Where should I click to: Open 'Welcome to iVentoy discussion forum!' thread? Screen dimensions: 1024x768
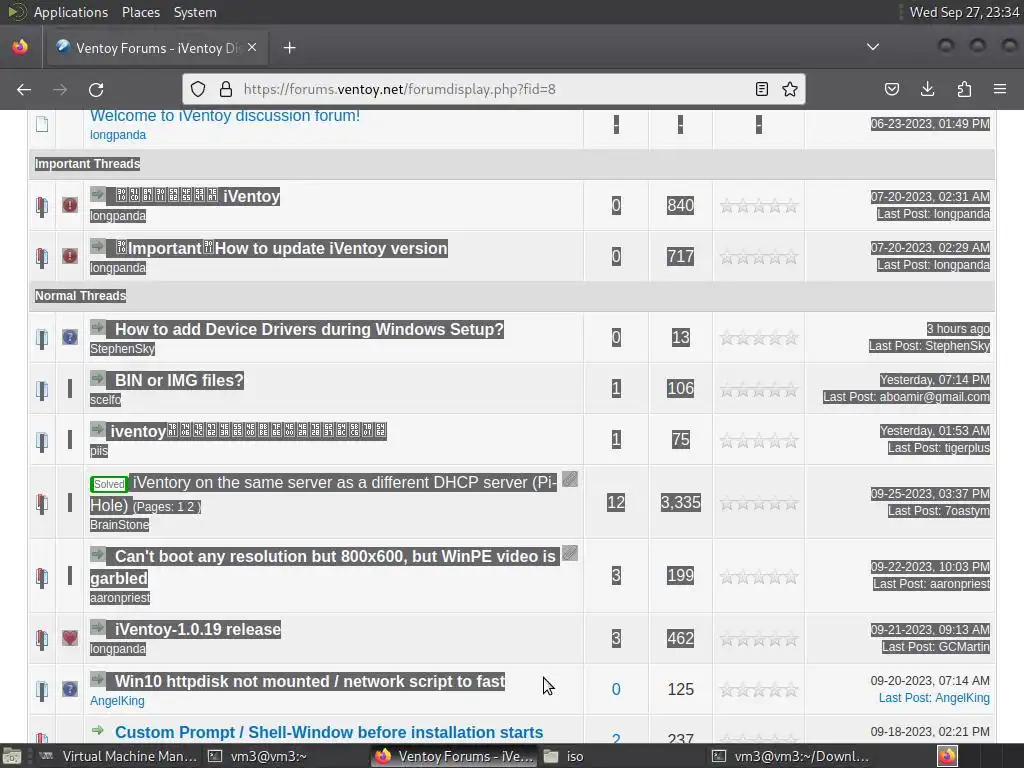pyautogui.click(x=225, y=116)
